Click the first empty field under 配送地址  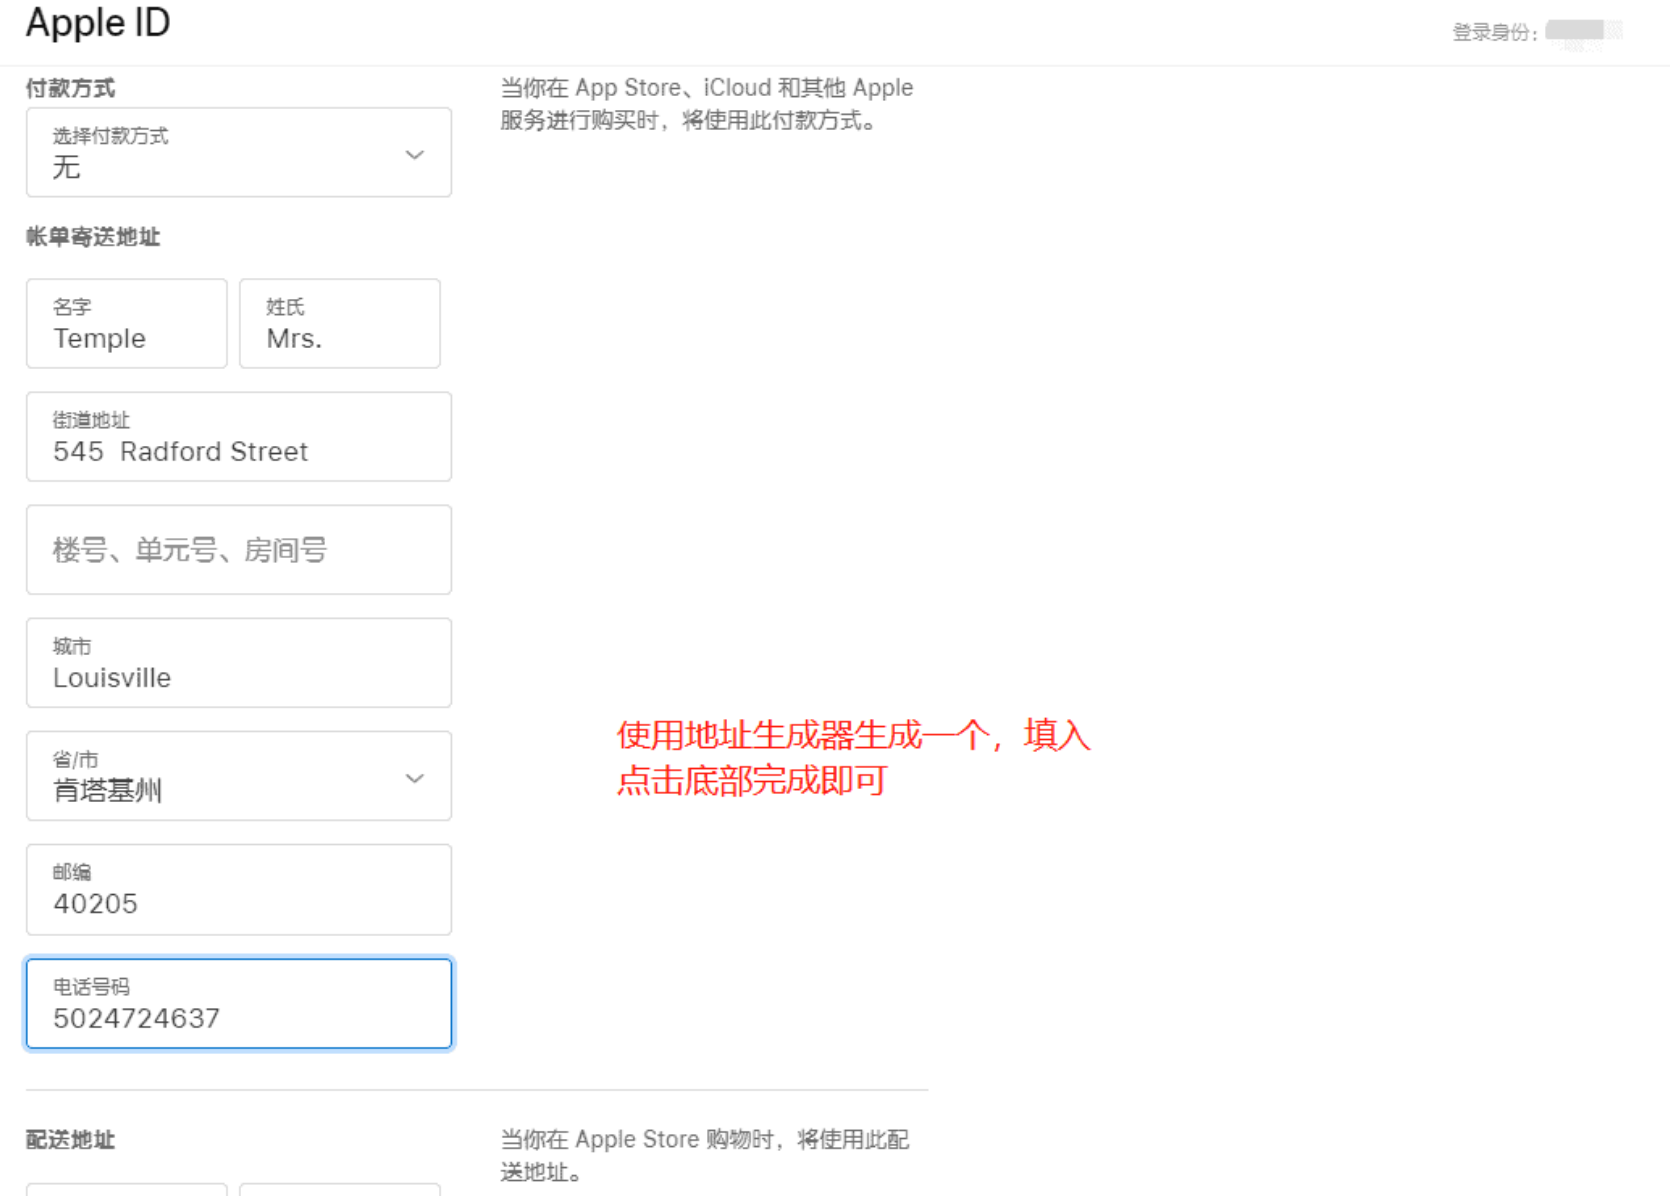point(126,1192)
